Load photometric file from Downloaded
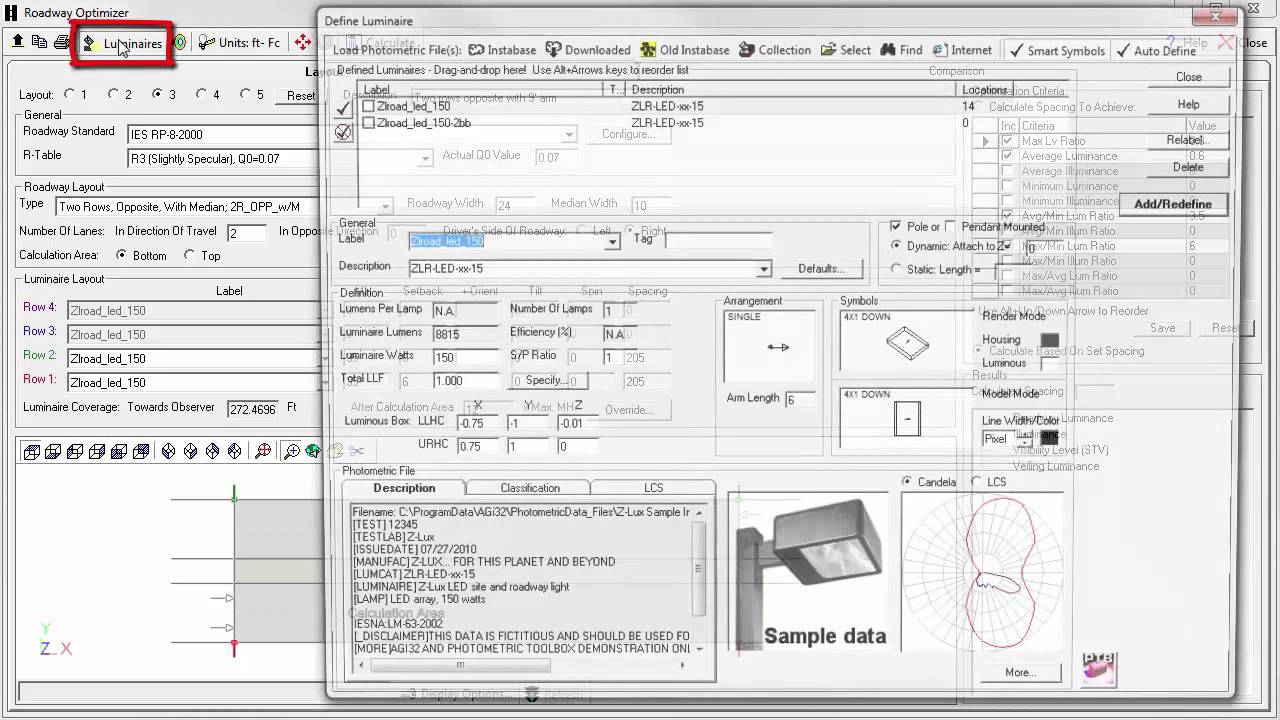Image resolution: width=1280 pixels, height=720 pixels. pyautogui.click(x=588, y=50)
